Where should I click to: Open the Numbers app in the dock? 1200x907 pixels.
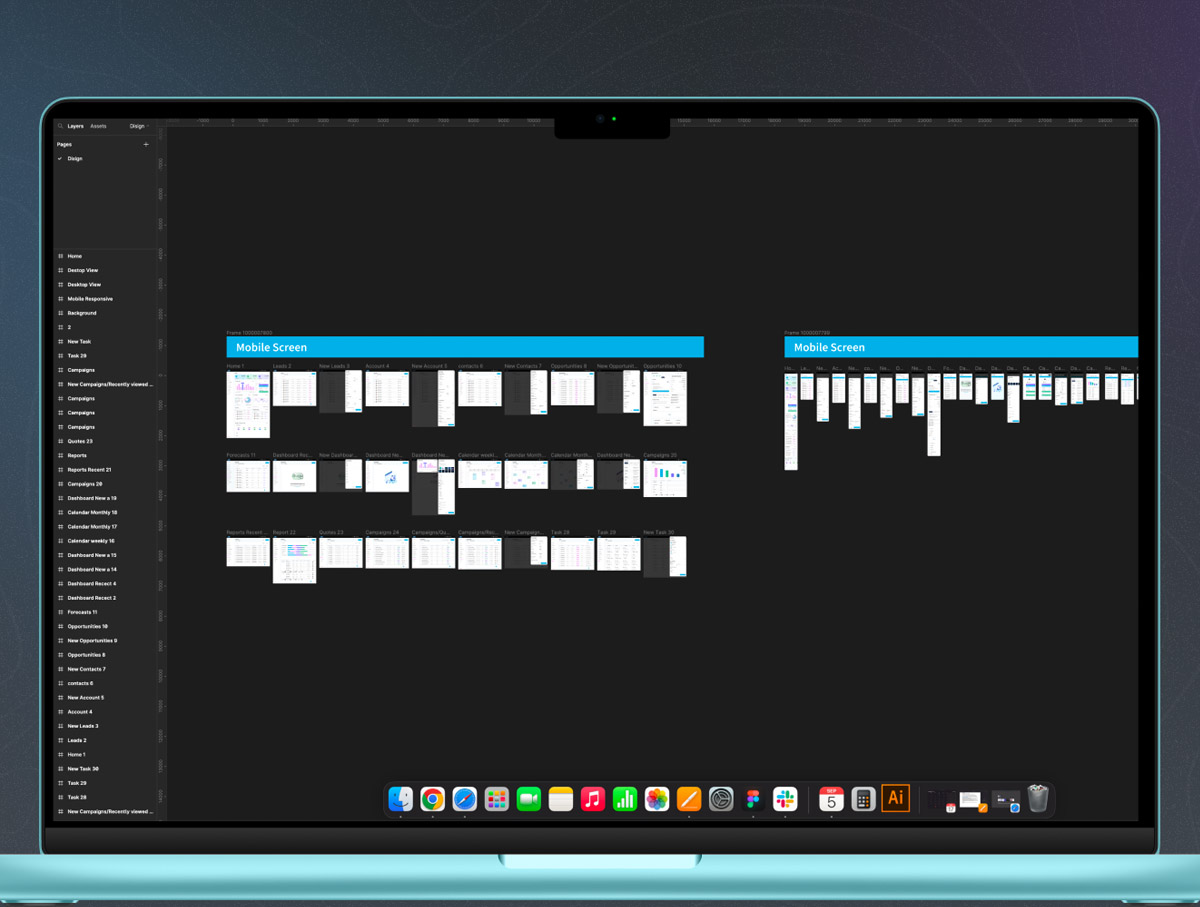click(x=625, y=799)
